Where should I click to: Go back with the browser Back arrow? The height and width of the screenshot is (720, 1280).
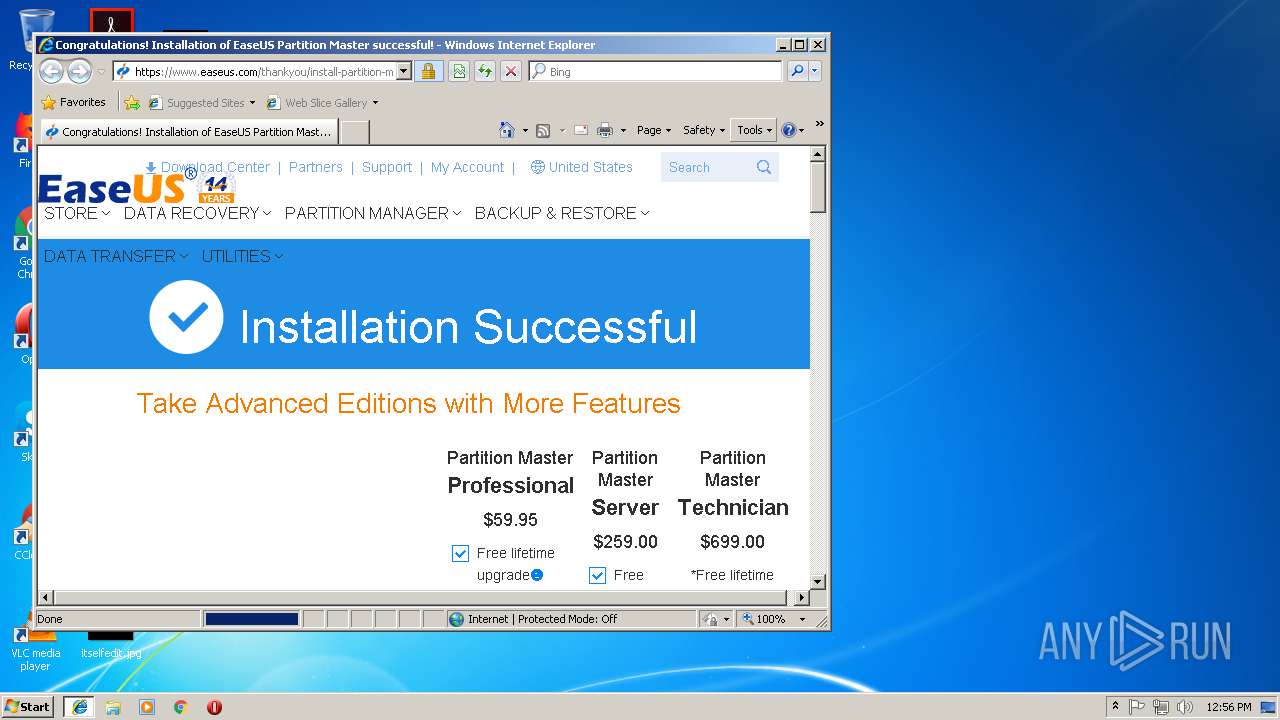point(52,71)
